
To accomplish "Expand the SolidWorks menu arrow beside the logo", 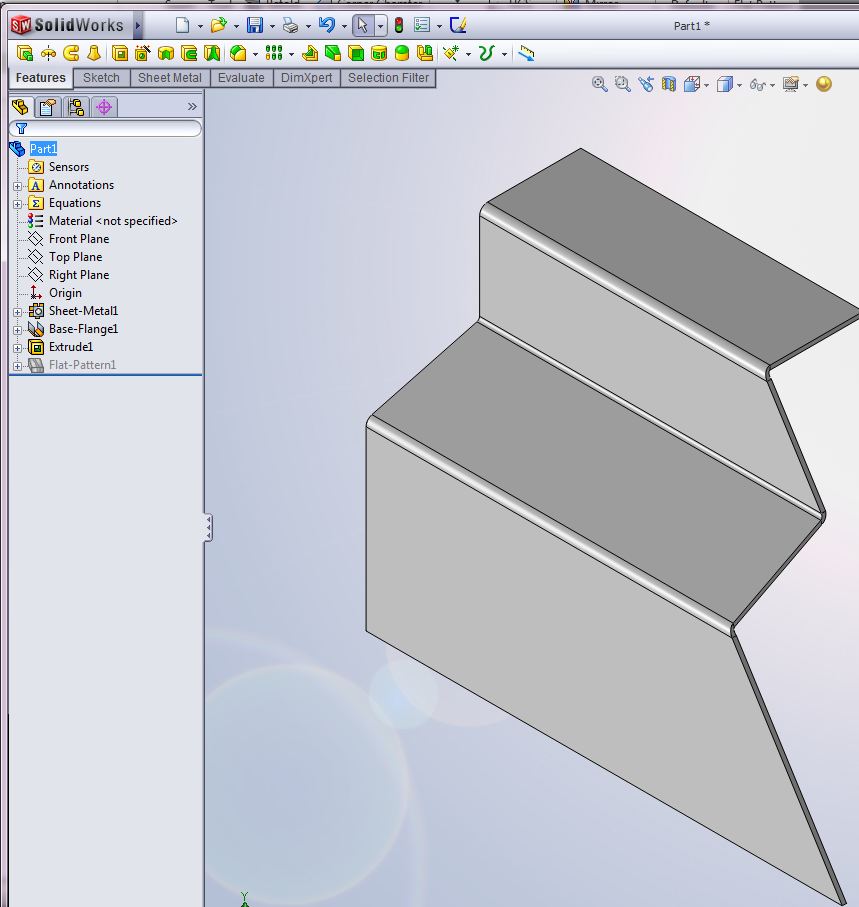I will (138, 25).
